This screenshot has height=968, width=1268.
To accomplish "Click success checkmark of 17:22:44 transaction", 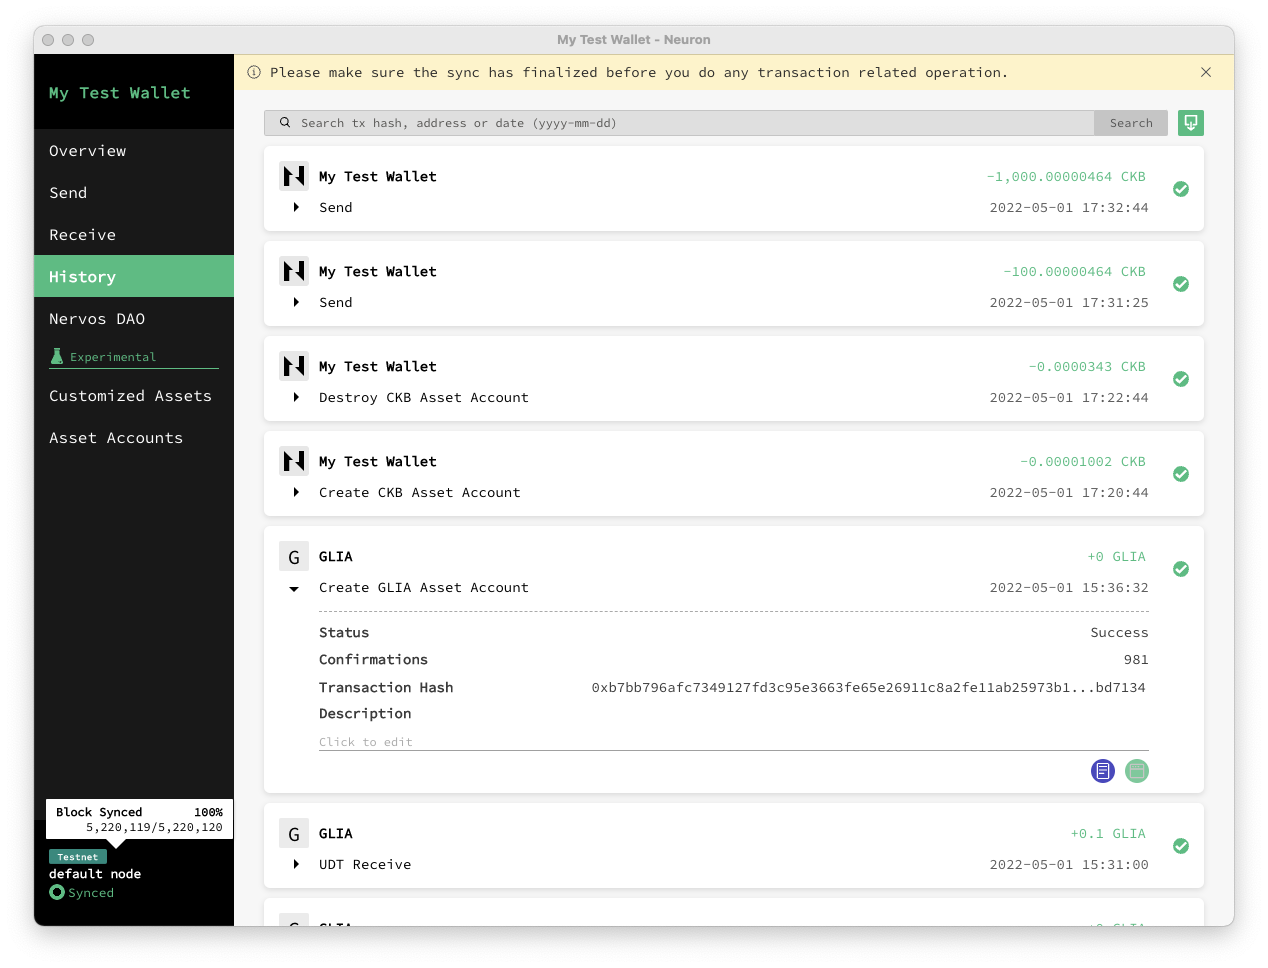I will click(1181, 379).
